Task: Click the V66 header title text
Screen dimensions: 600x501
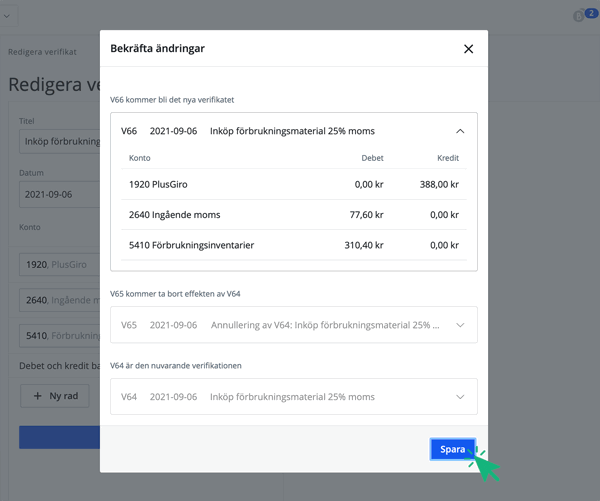Action: pos(292,131)
